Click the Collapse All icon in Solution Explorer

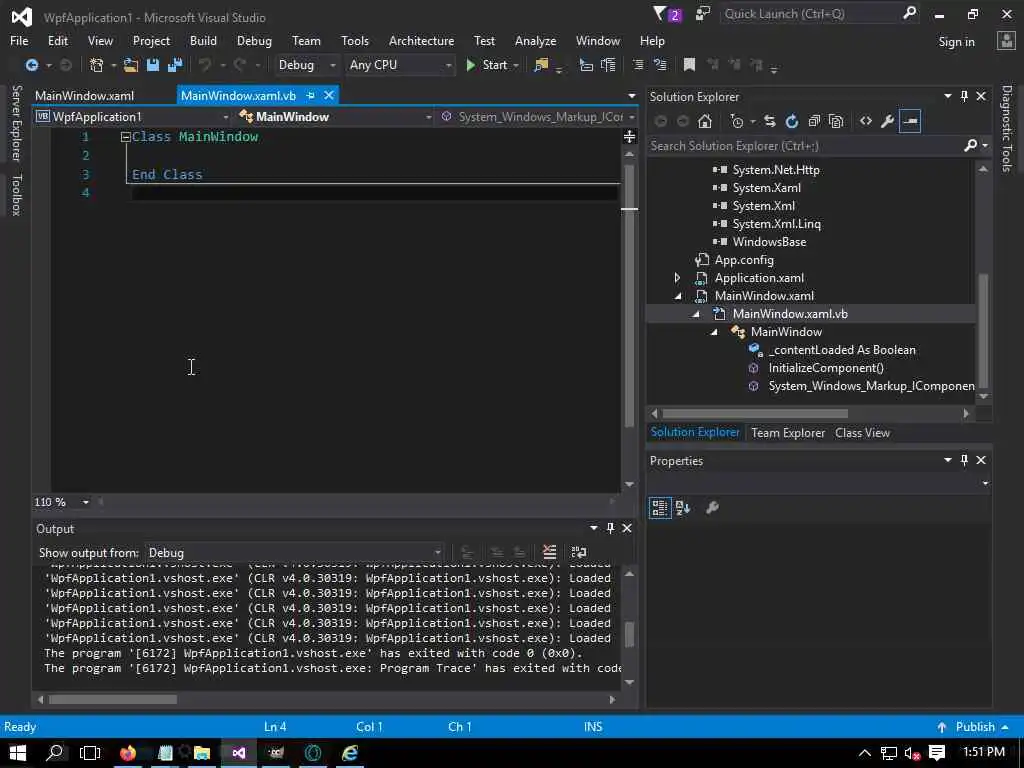814,121
